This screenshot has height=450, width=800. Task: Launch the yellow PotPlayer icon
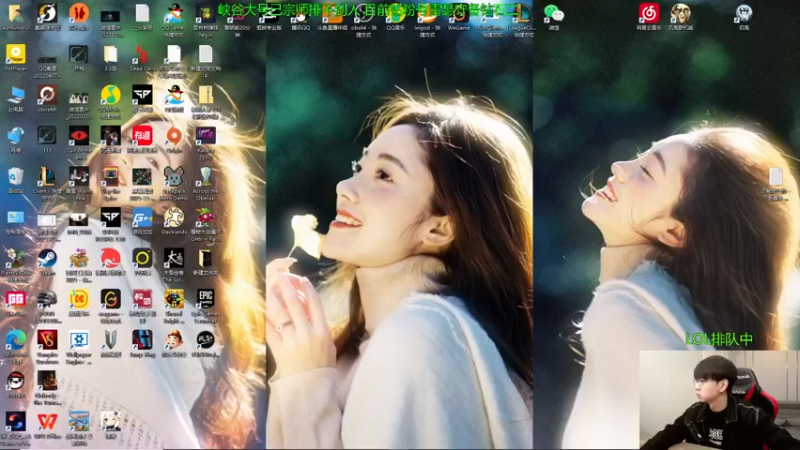pyautogui.click(x=15, y=54)
